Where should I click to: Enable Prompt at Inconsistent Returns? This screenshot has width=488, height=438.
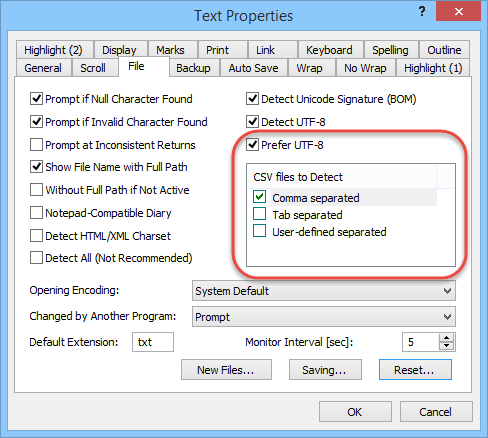pos(36,145)
